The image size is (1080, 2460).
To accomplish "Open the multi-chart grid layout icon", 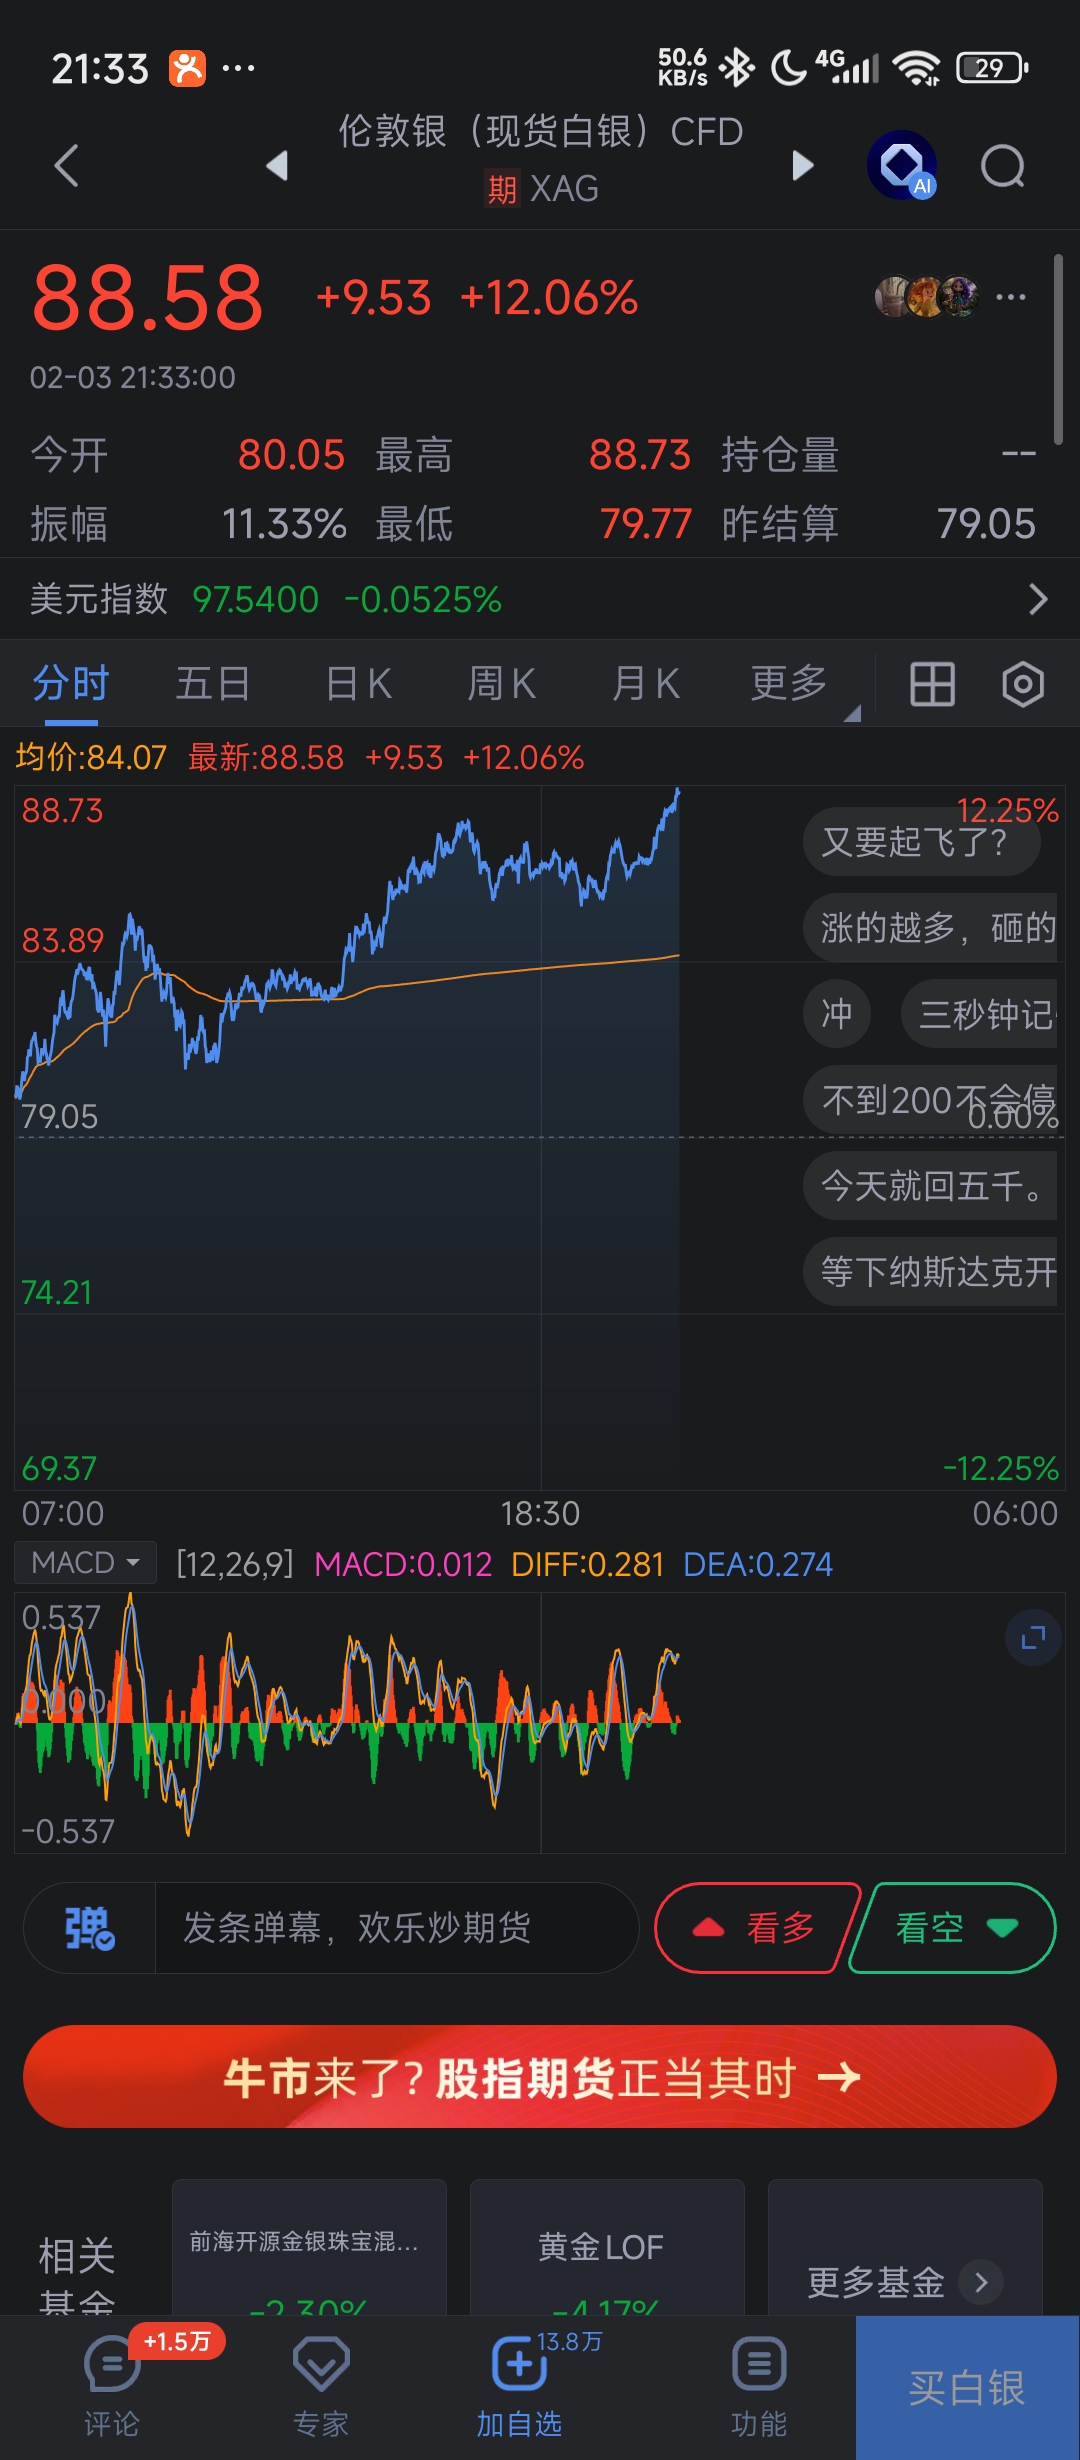I will pos(932,685).
